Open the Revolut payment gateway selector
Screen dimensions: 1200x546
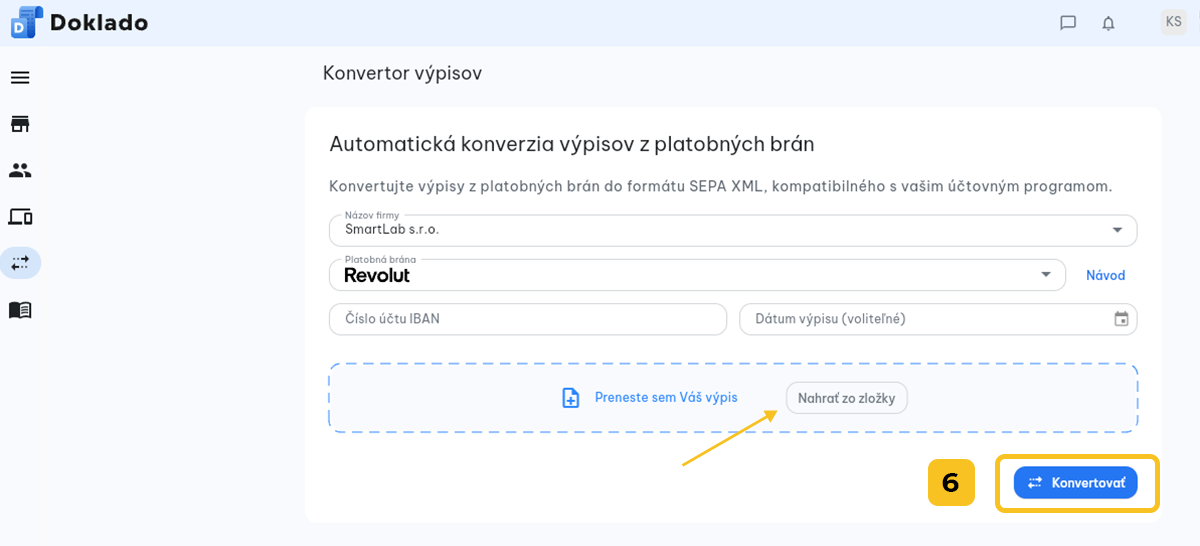point(697,275)
